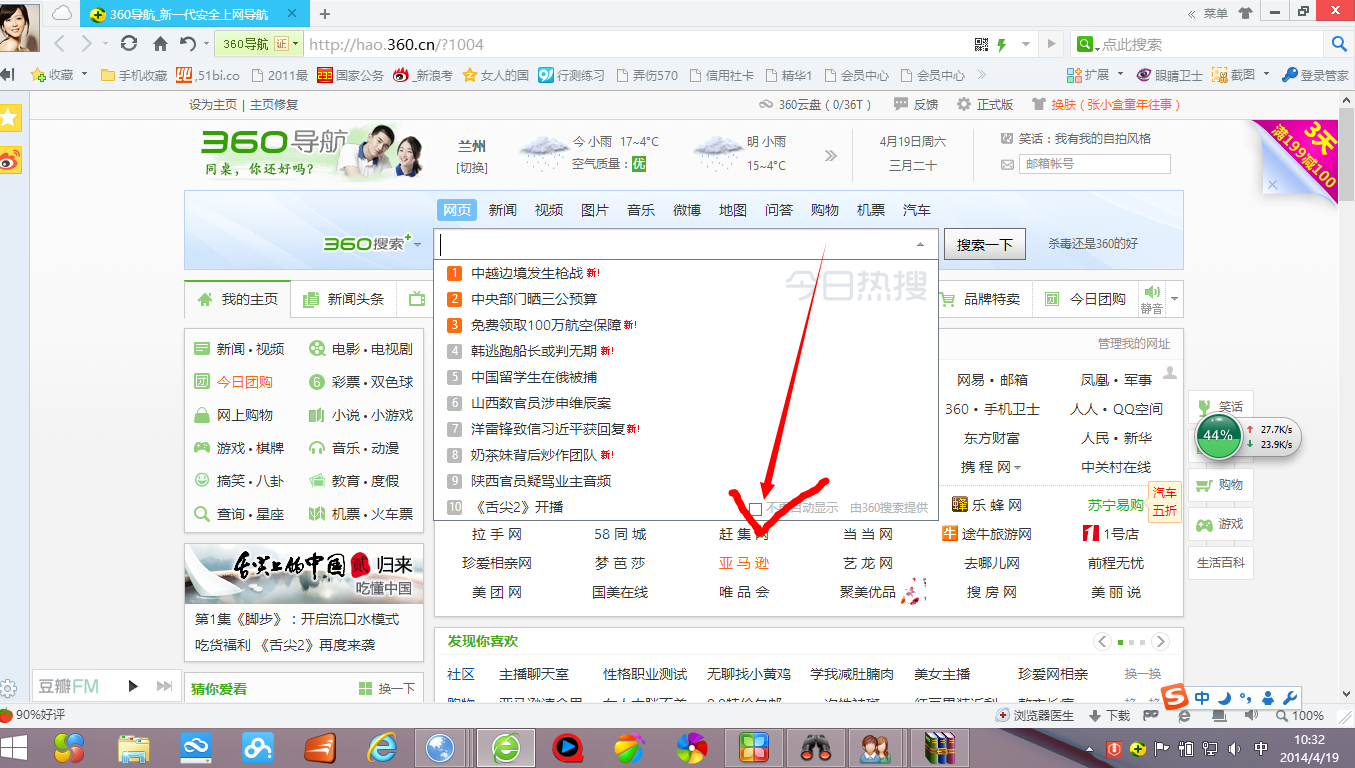The width and height of the screenshot is (1355, 768).
Task: Collapse the hot search suggestions list
Action: pyautogui.click(x=921, y=244)
